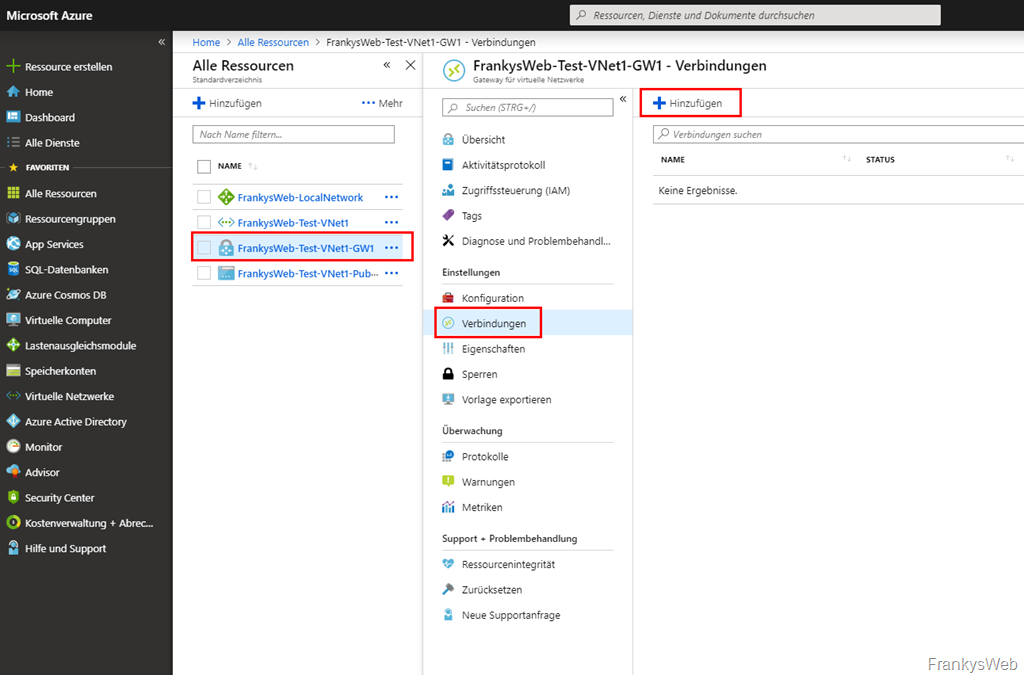The height and width of the screenshot is (675, 1024).
Task: Select the Lastenausgleichsmodule icon in sidebar
Action: pos(13,345)
